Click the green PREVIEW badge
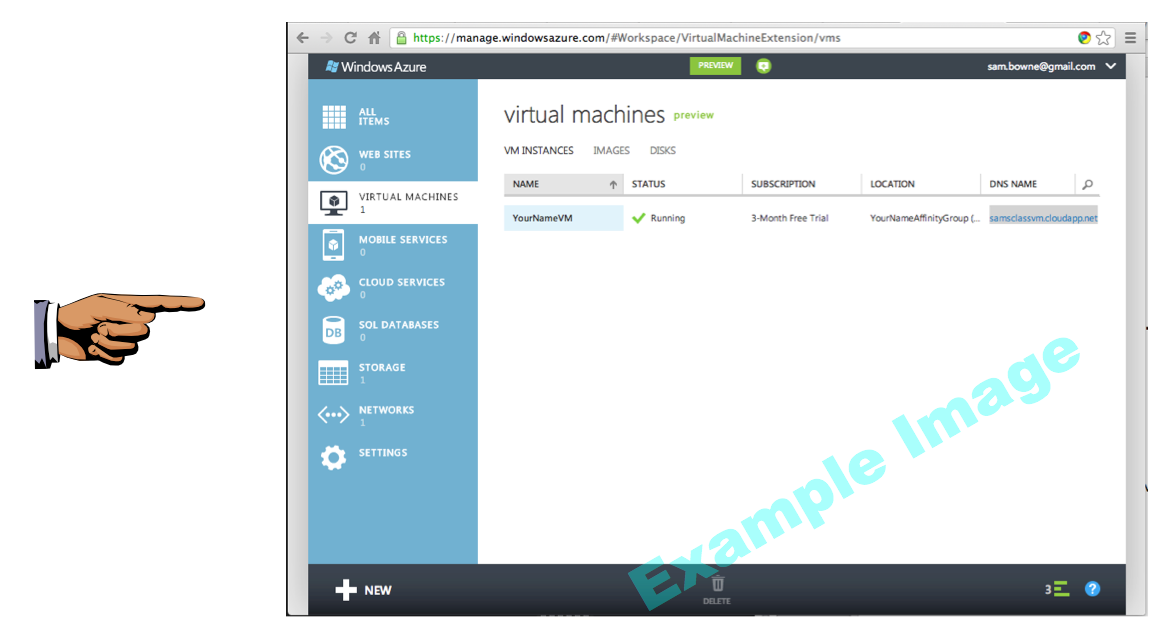Image resolution: width=1164 pixels, height=629 pixels. [x=715, y=65]
